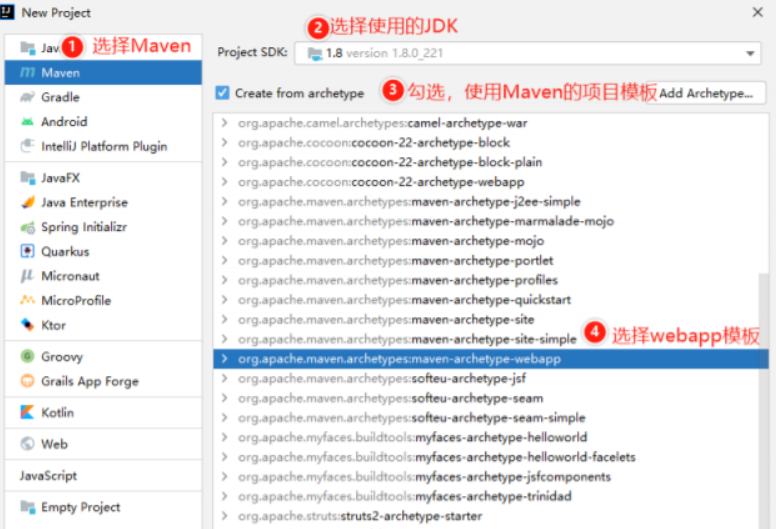Click the Kotlin K icon
Screen dimensions: 776x529
28,412
